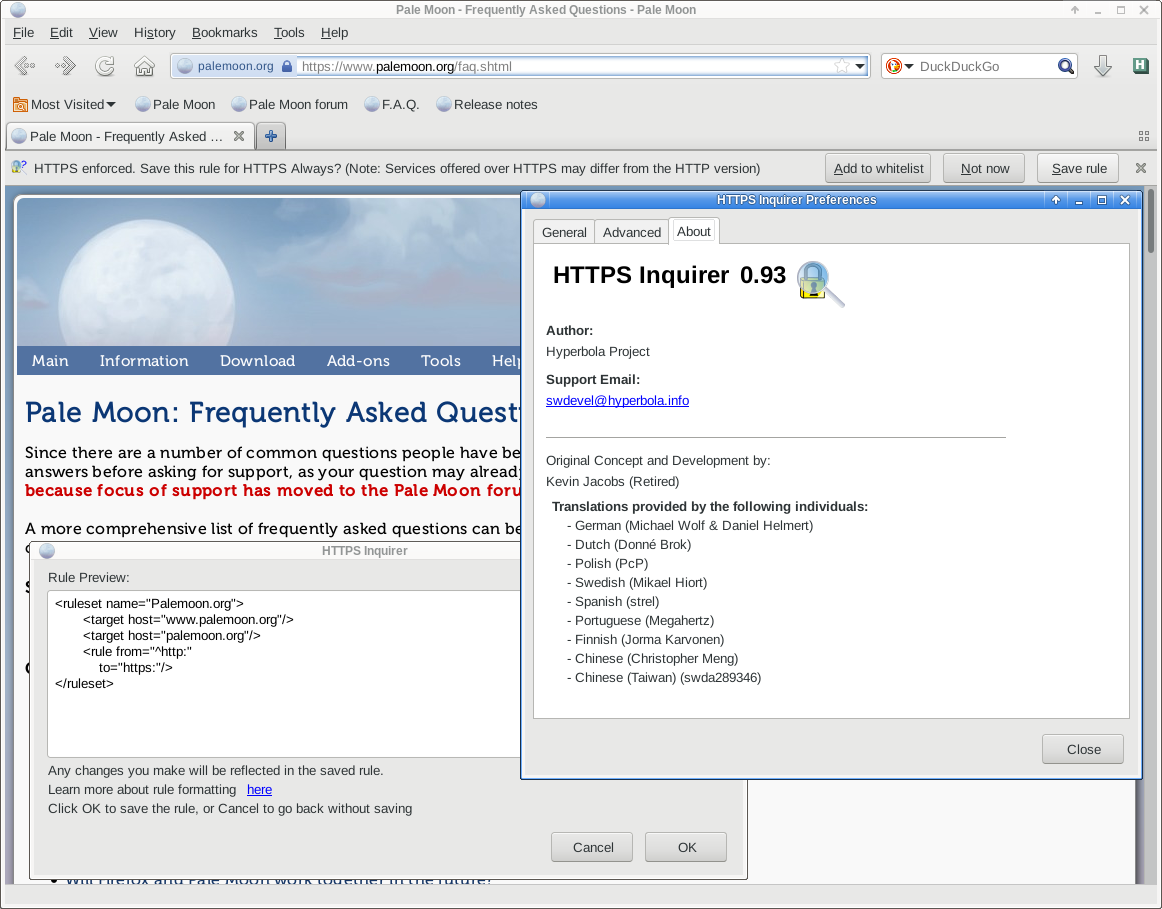This screenshot has width=1162, height=909.
Task: Reload the current page
Action: 104,66
